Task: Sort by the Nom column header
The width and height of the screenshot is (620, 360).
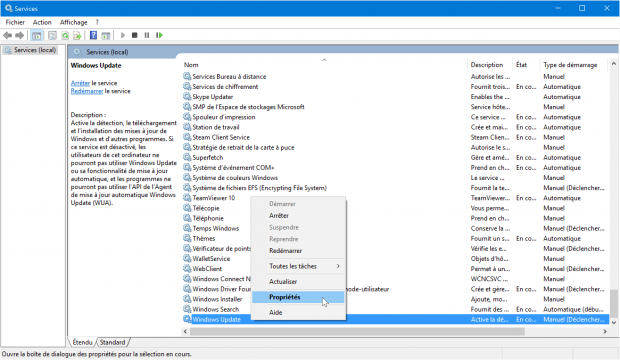Action: click(x=324, y=65)
